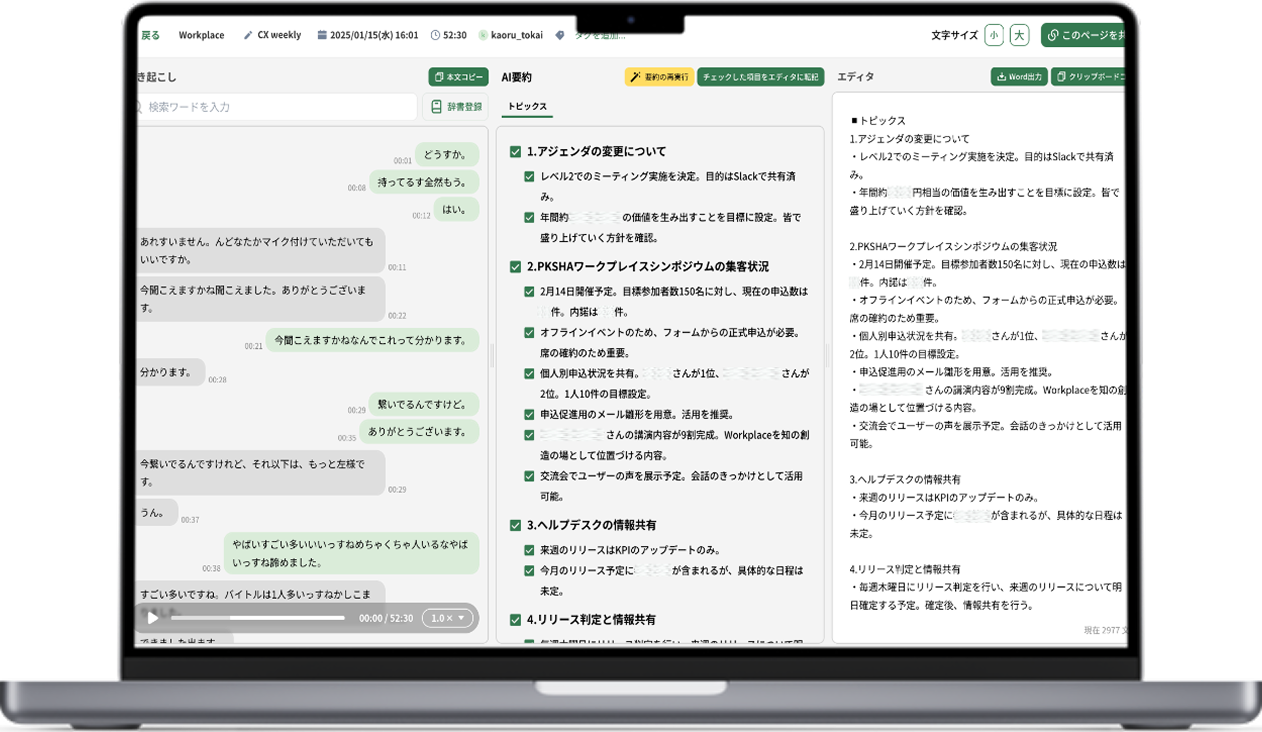Toggle checkbox 4.リリース判定と情報共有
The width and height of the screenshot is (1262, 732).
[x=515, y=620]
